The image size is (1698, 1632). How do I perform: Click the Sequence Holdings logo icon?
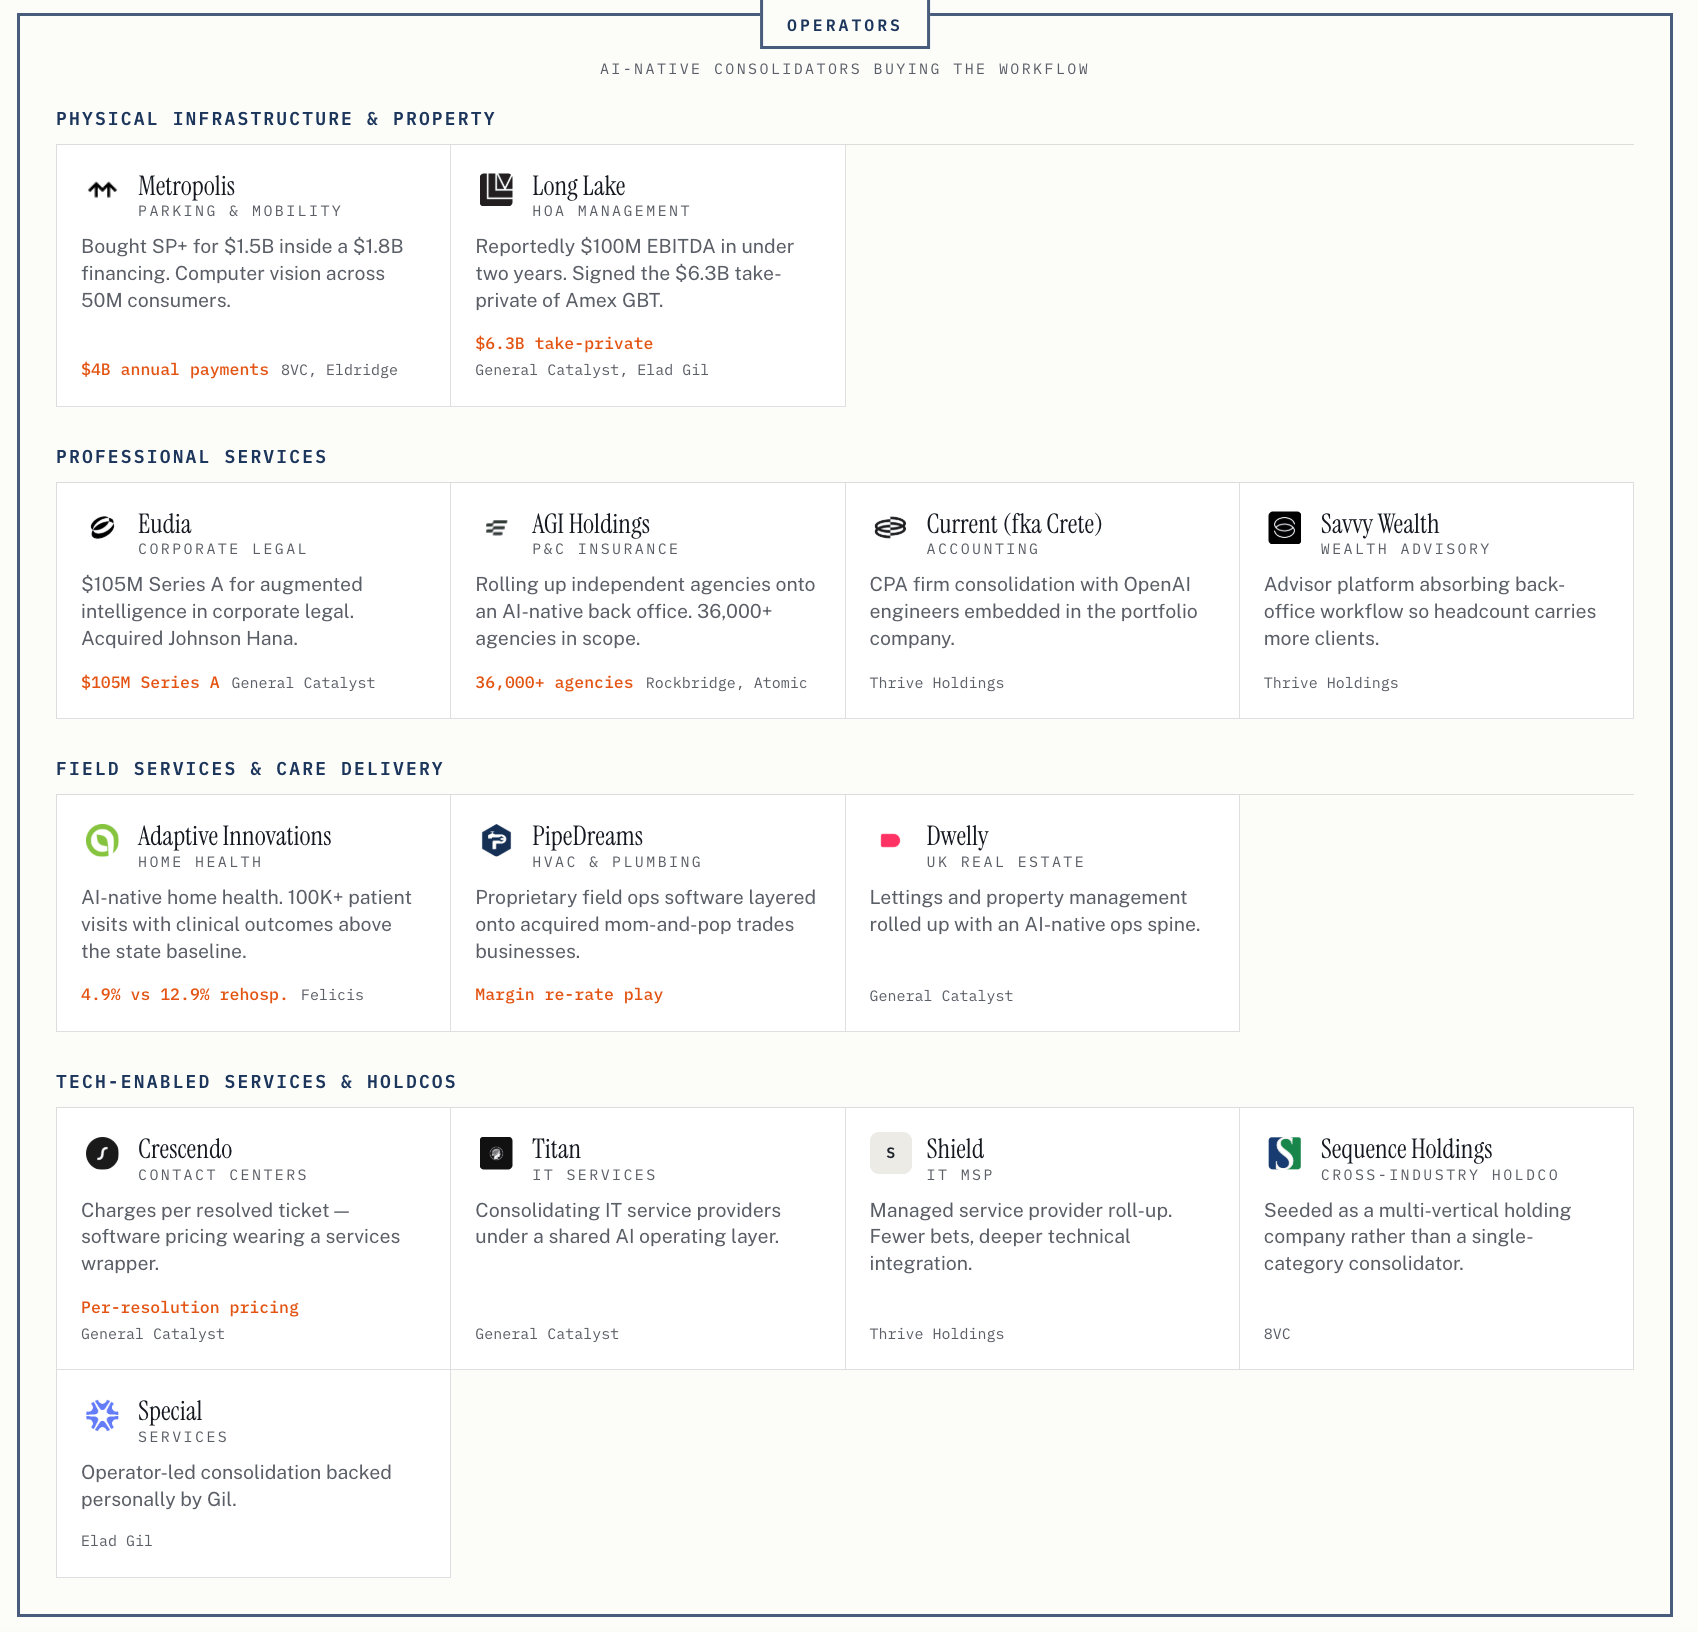pos(1284,1153)
